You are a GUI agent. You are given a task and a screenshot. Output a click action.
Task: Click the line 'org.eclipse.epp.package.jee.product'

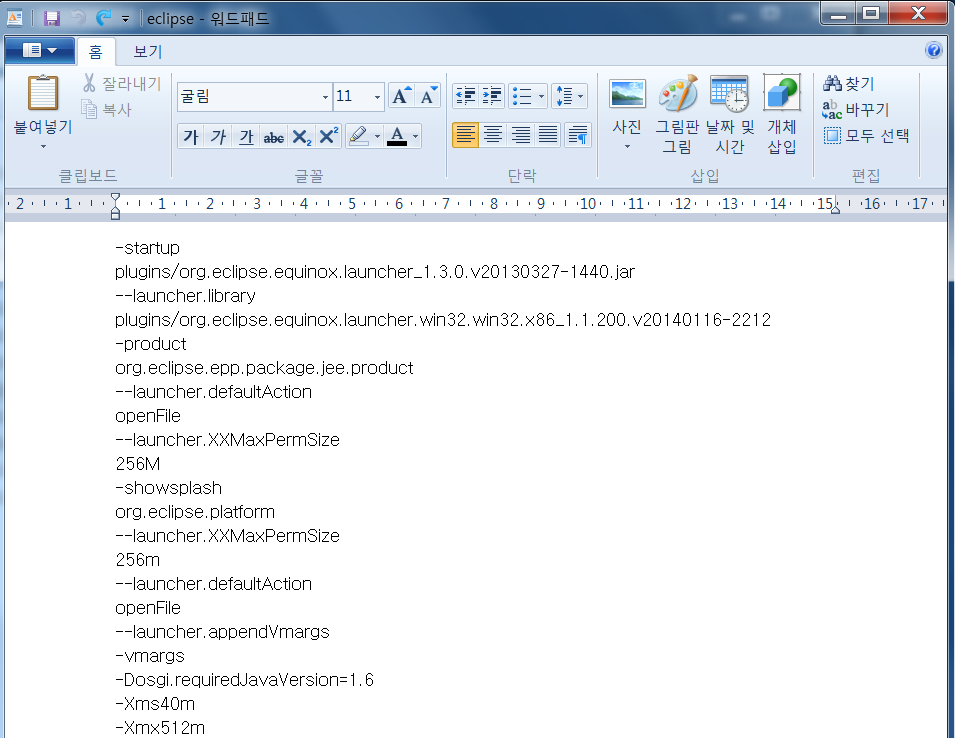pos(264,368)
